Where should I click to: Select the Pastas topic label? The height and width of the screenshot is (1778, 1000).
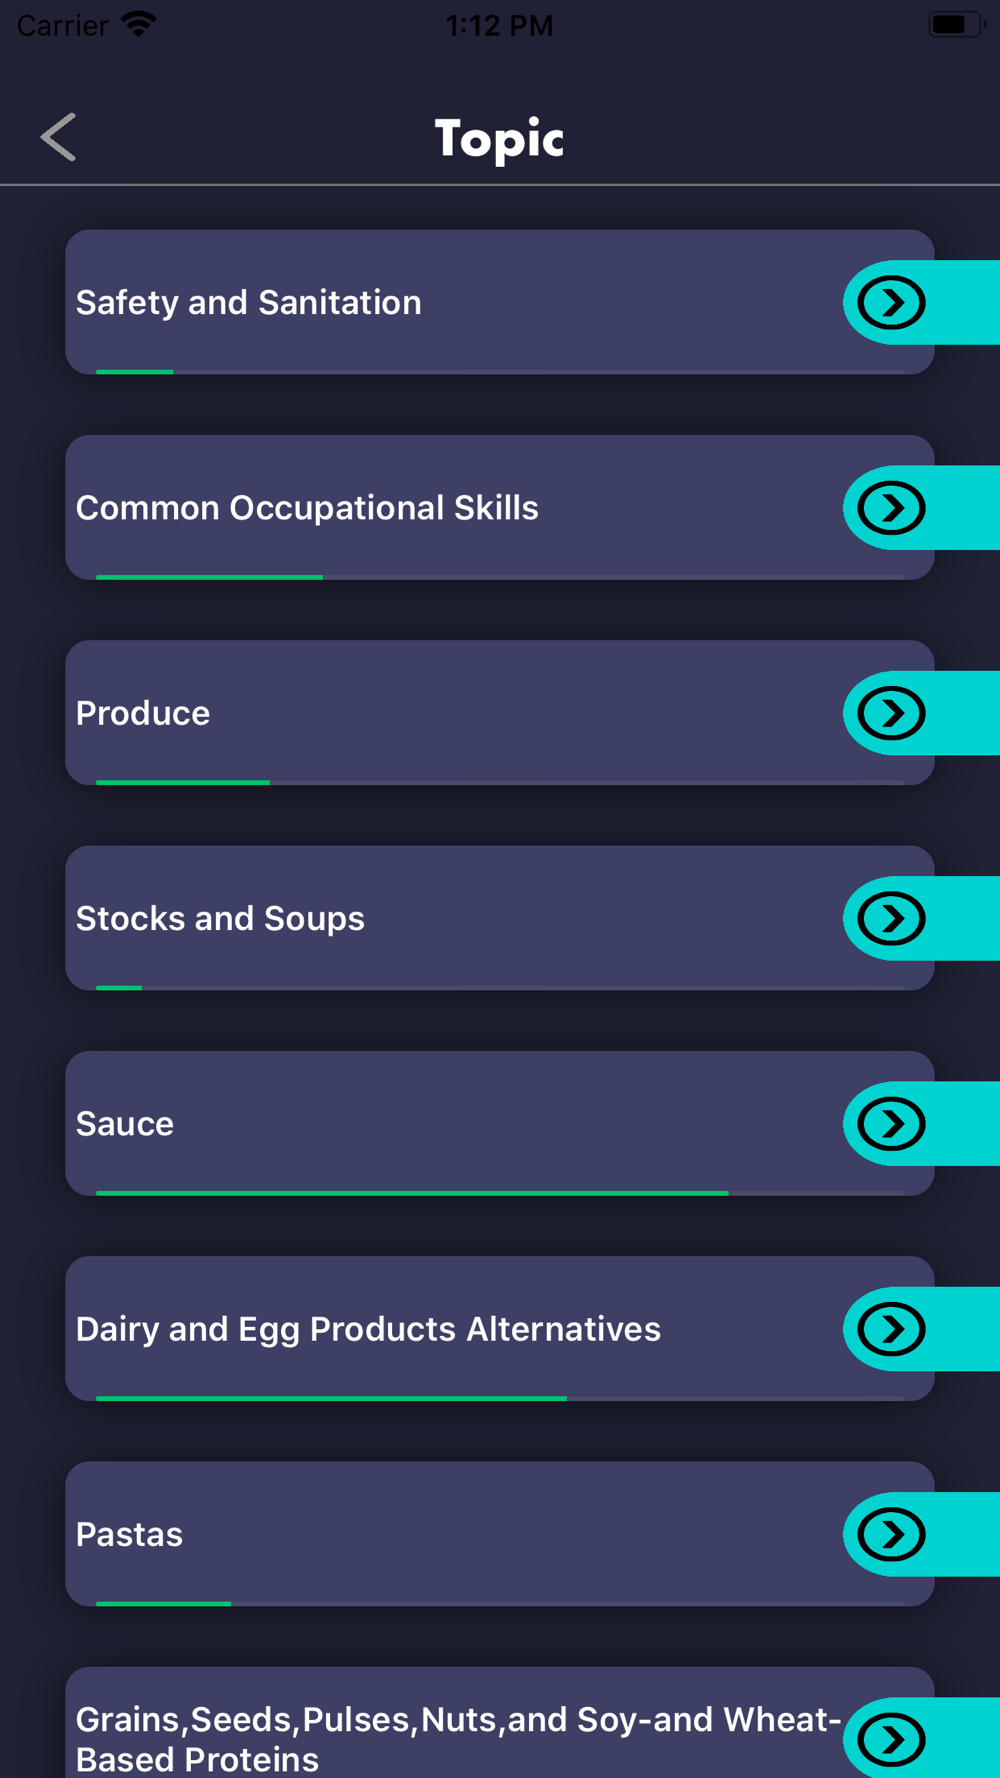coord(129,1534)
